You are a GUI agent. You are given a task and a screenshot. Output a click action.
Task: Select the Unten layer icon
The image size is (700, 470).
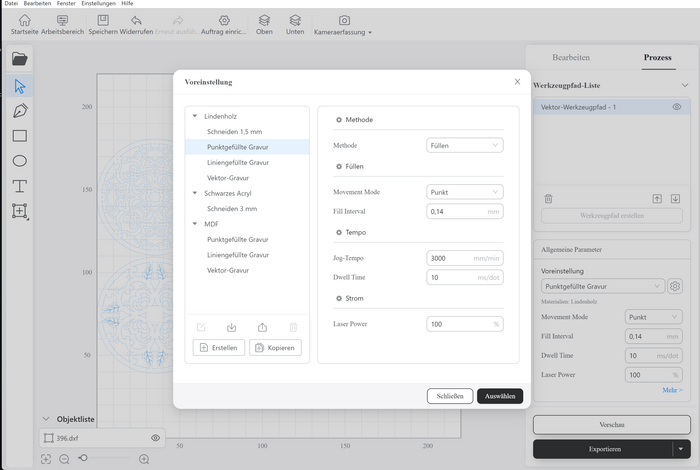point(295,20)
